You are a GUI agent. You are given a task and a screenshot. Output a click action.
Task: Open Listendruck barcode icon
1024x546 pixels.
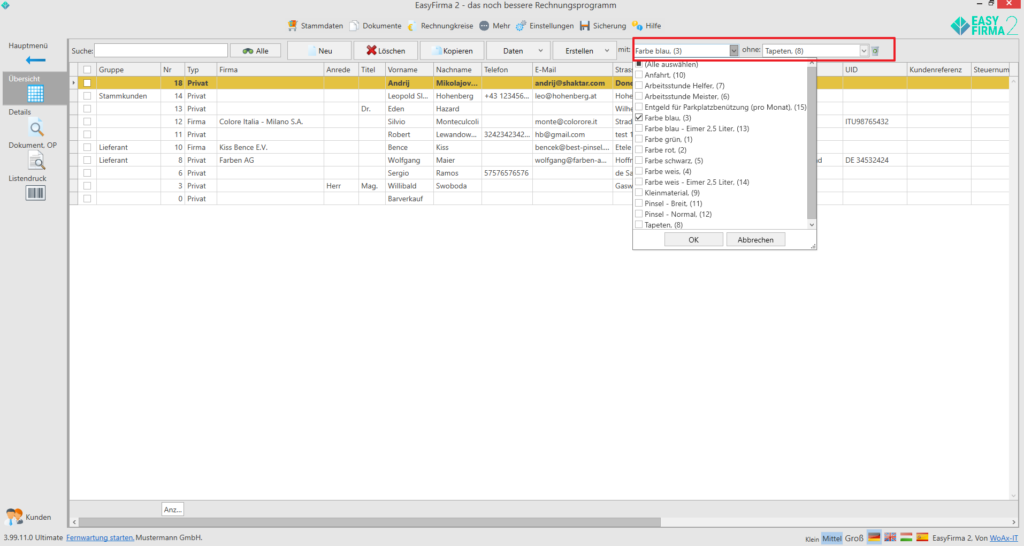pos(35,193)
